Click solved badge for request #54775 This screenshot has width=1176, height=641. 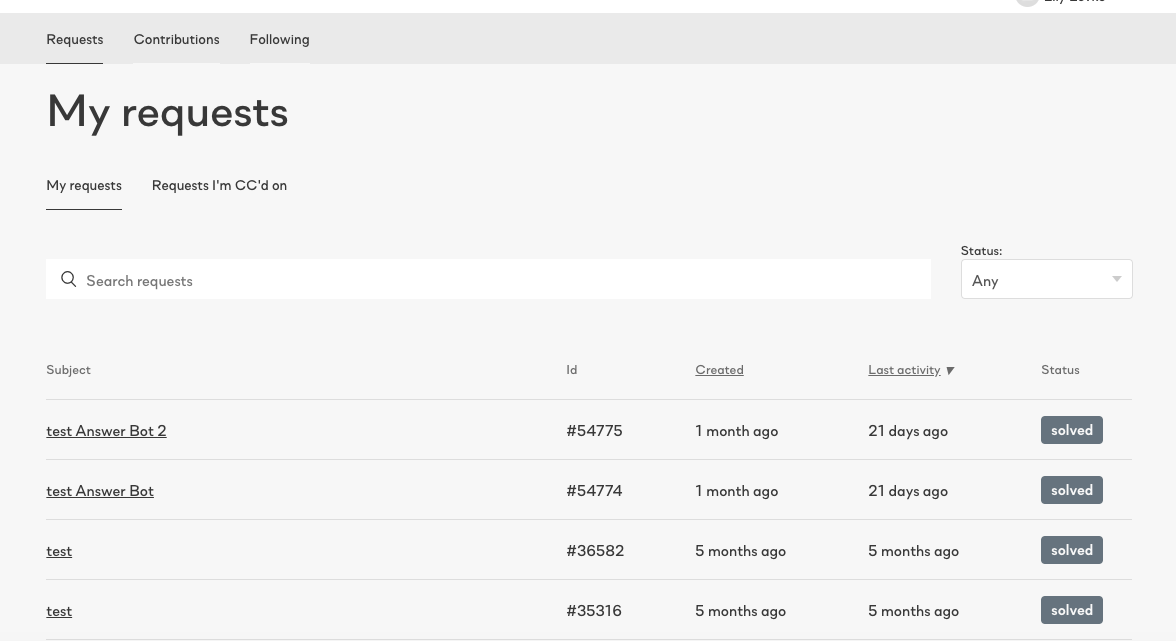(x=1072, y=430)
